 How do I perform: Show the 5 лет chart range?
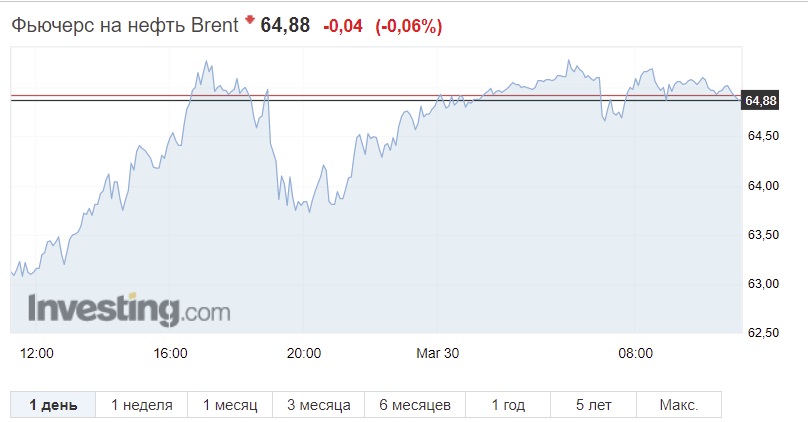[x=594, y=405]
